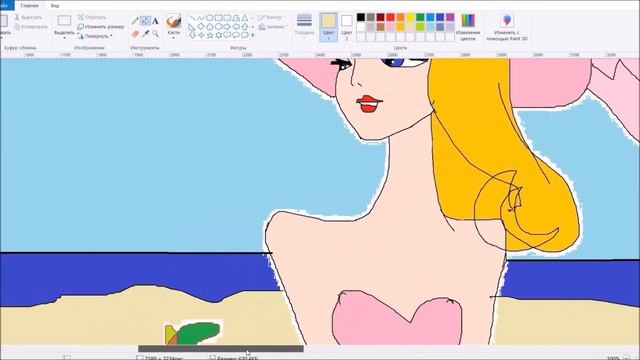Choose the Line shape
This screenshot has width=640, height=360.
192,18
